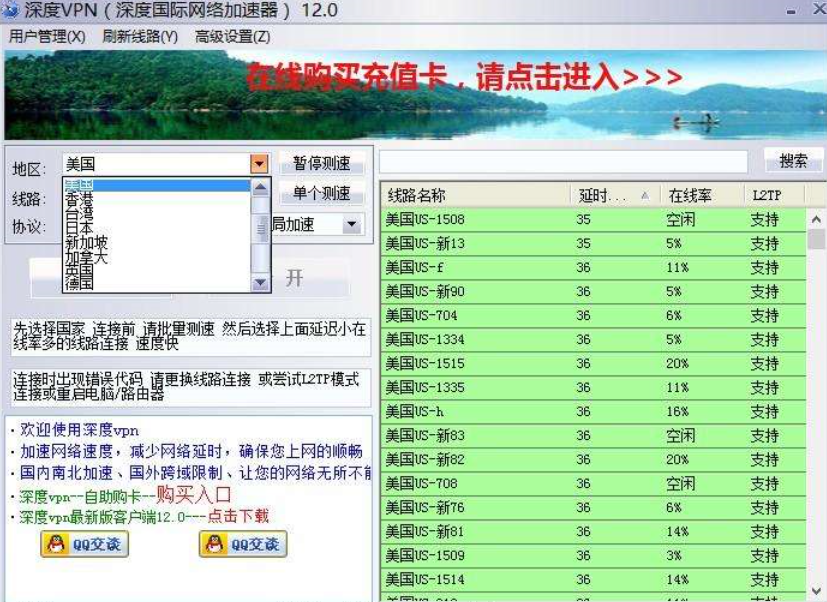Open the 刷新线路(Y) menu

(x=140, y=36)
